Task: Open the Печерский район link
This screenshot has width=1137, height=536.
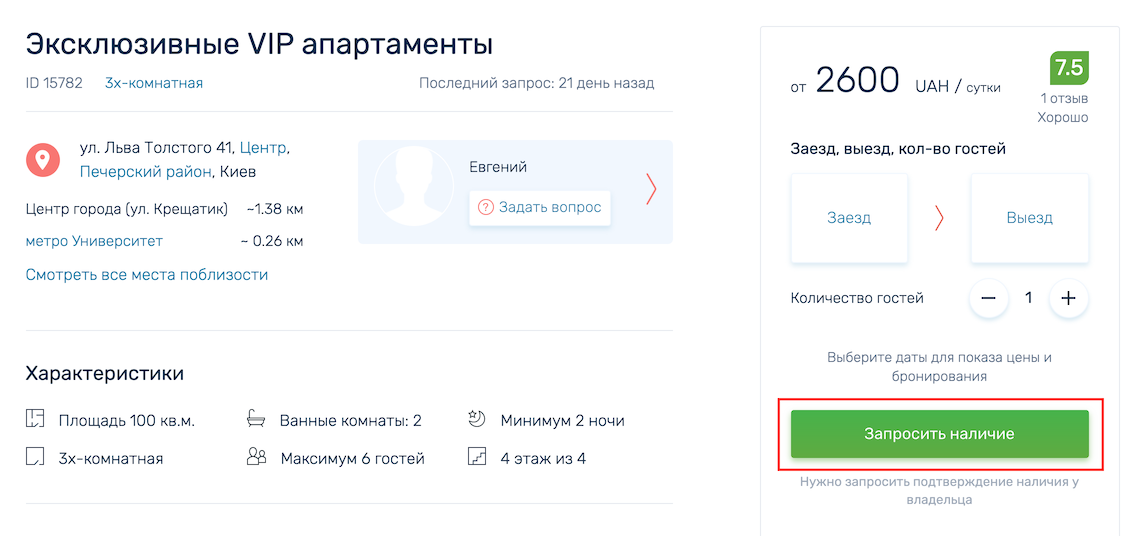Action: click(146, 173)
